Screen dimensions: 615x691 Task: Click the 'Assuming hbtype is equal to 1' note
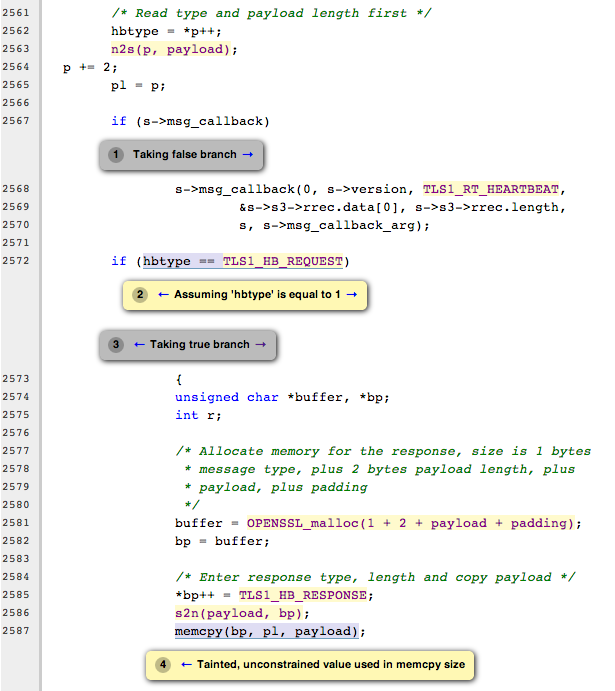pyautogui.click(x=257, y=295)
